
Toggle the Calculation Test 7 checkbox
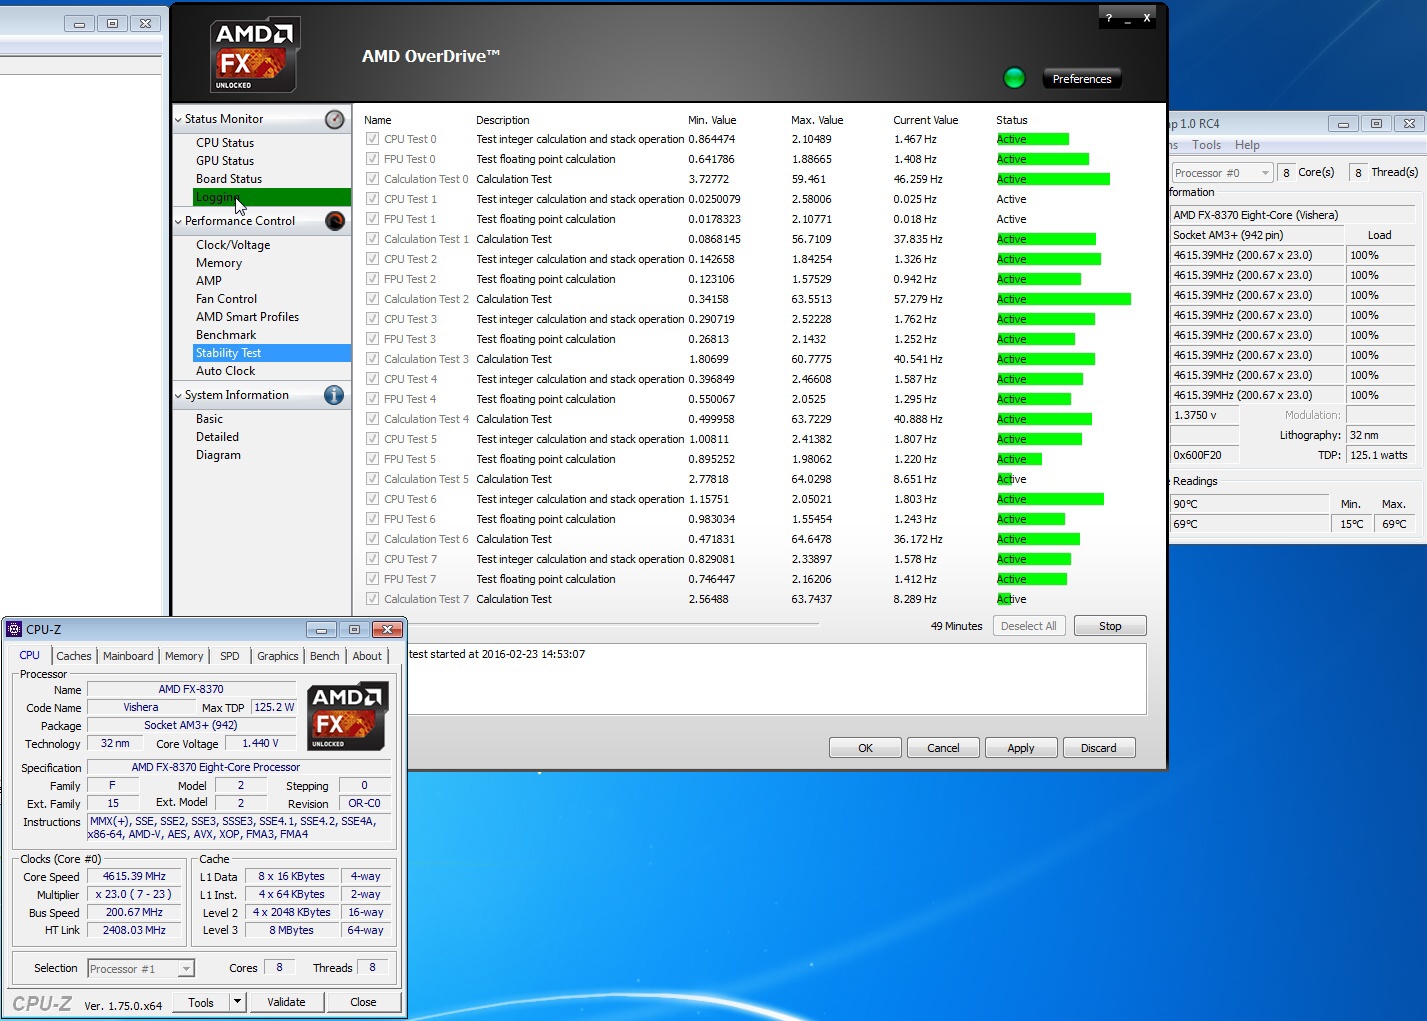click(372, 599)
